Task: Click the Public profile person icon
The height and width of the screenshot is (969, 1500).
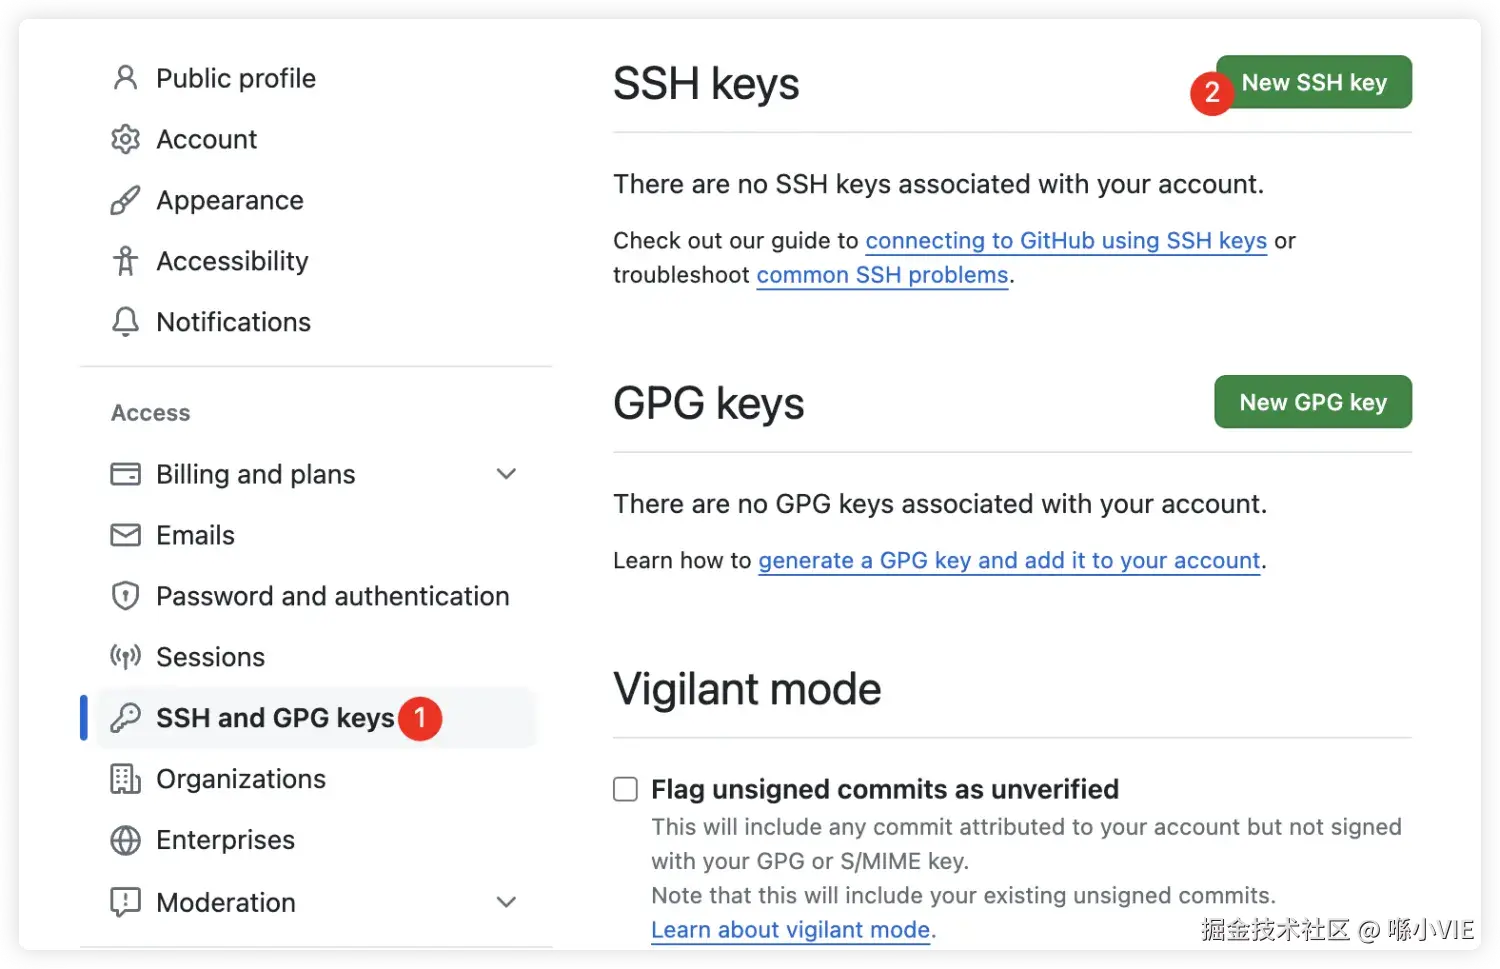Action: pyautogui.click(x=125, y=78)
